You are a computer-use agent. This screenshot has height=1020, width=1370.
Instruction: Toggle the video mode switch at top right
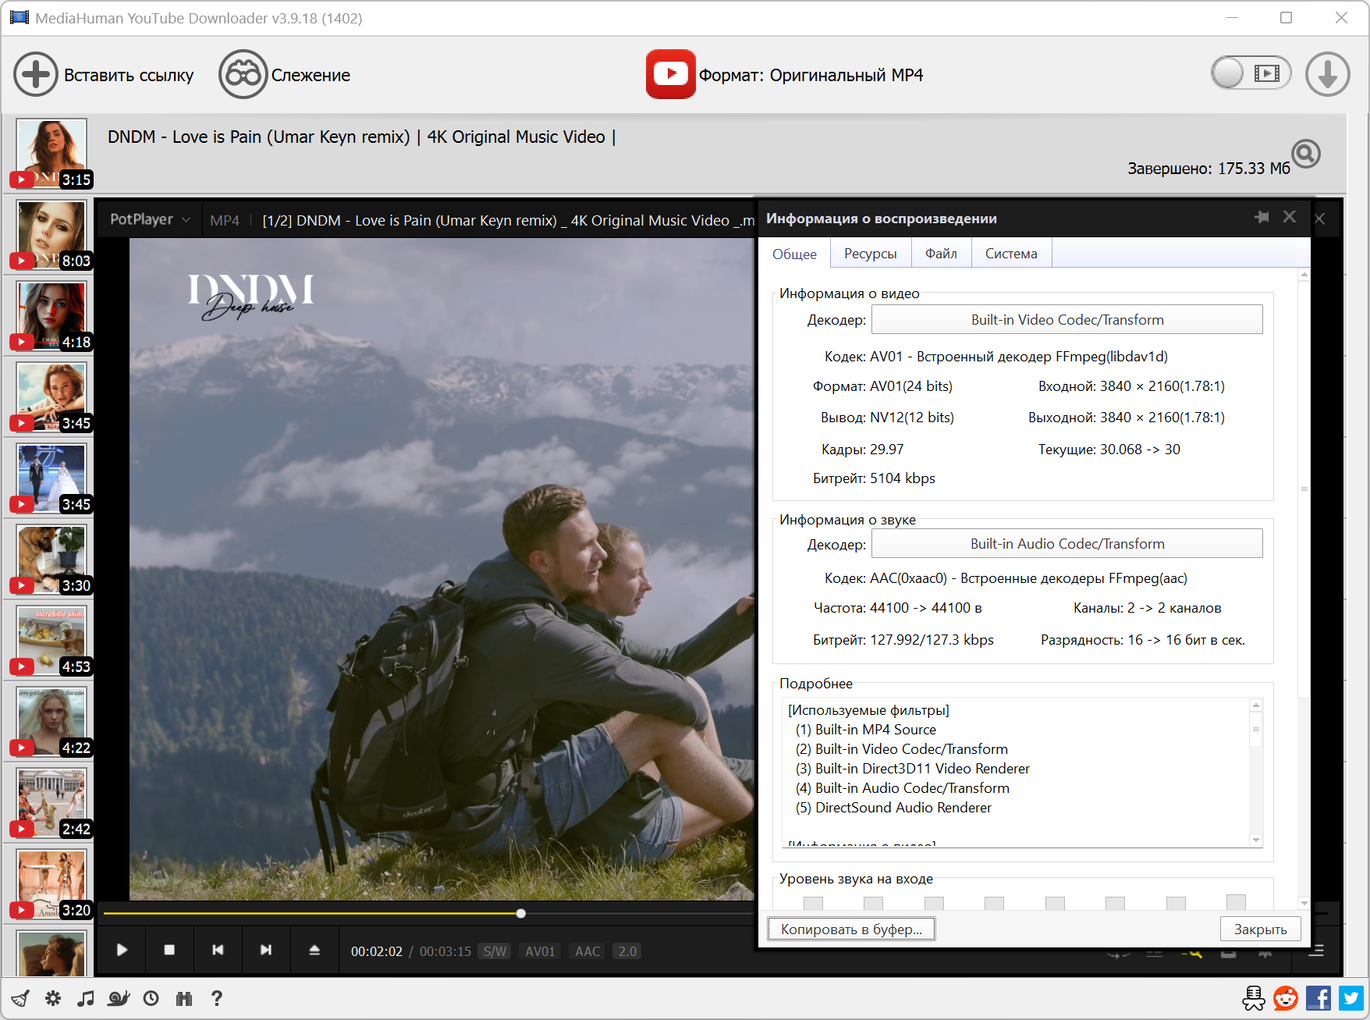tap(1250, 73)
